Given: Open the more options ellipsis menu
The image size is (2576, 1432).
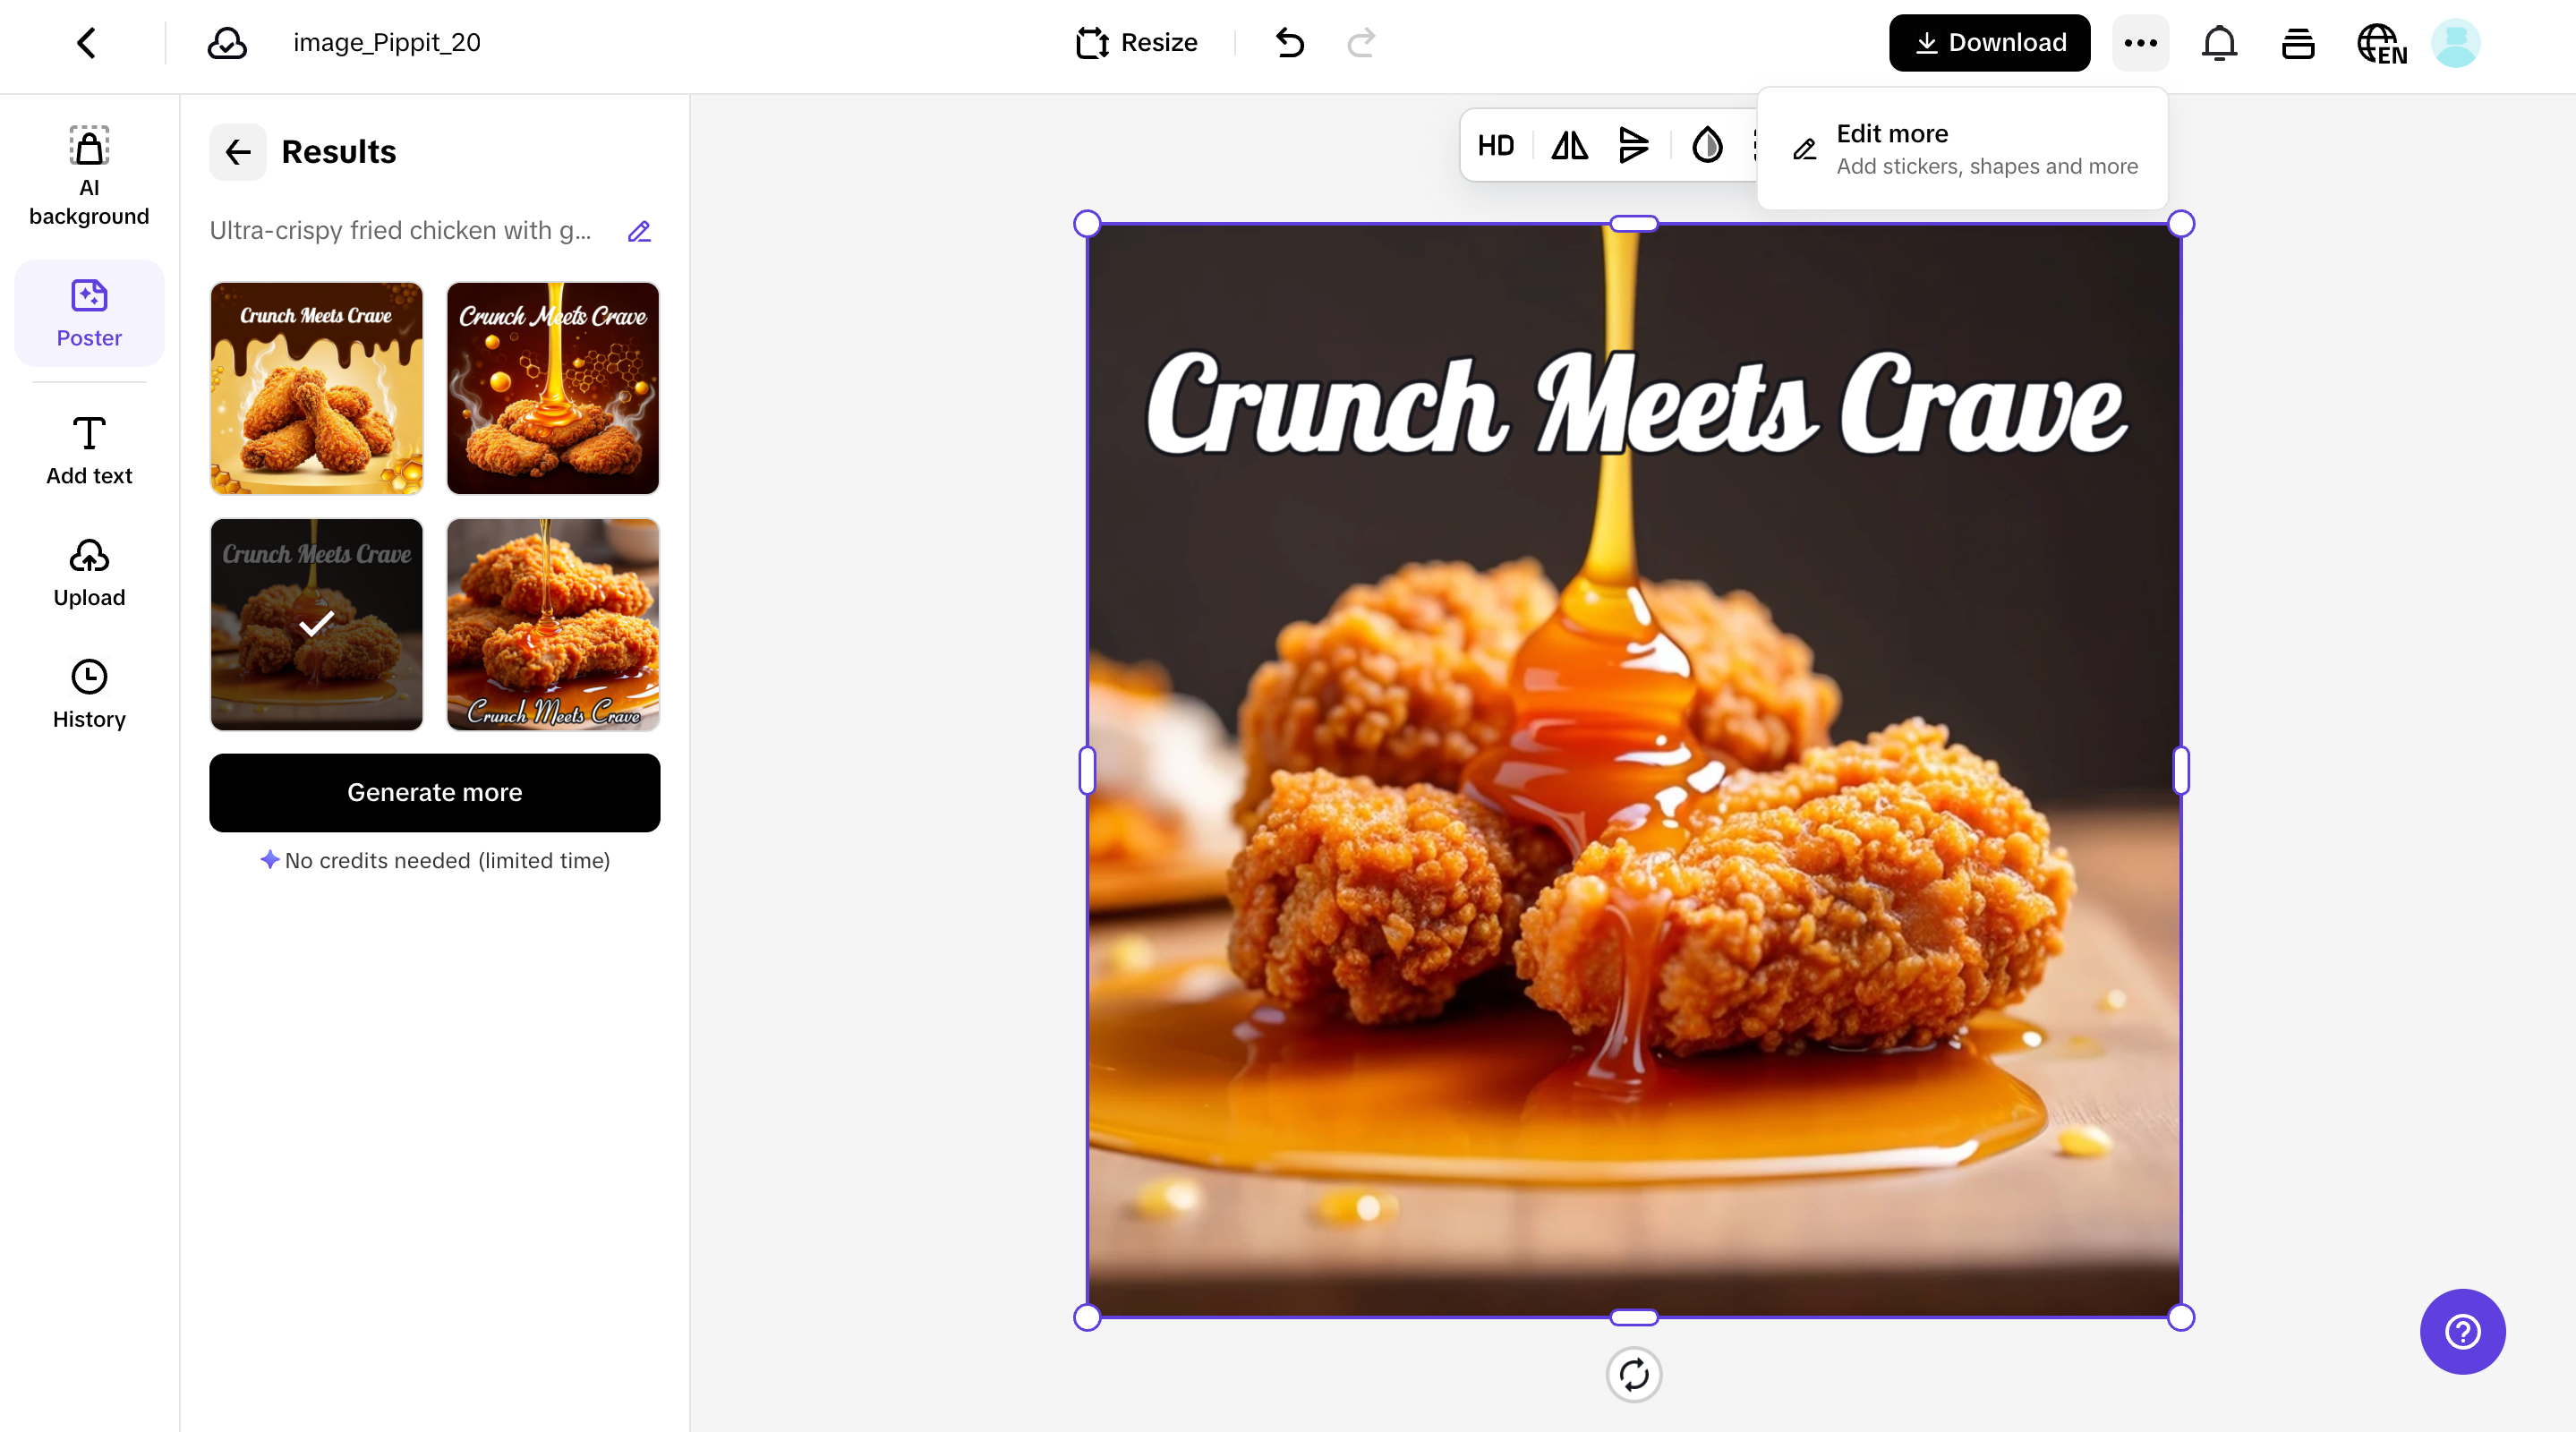Looking at the screenshot, I should click(x=2140, y=43).
